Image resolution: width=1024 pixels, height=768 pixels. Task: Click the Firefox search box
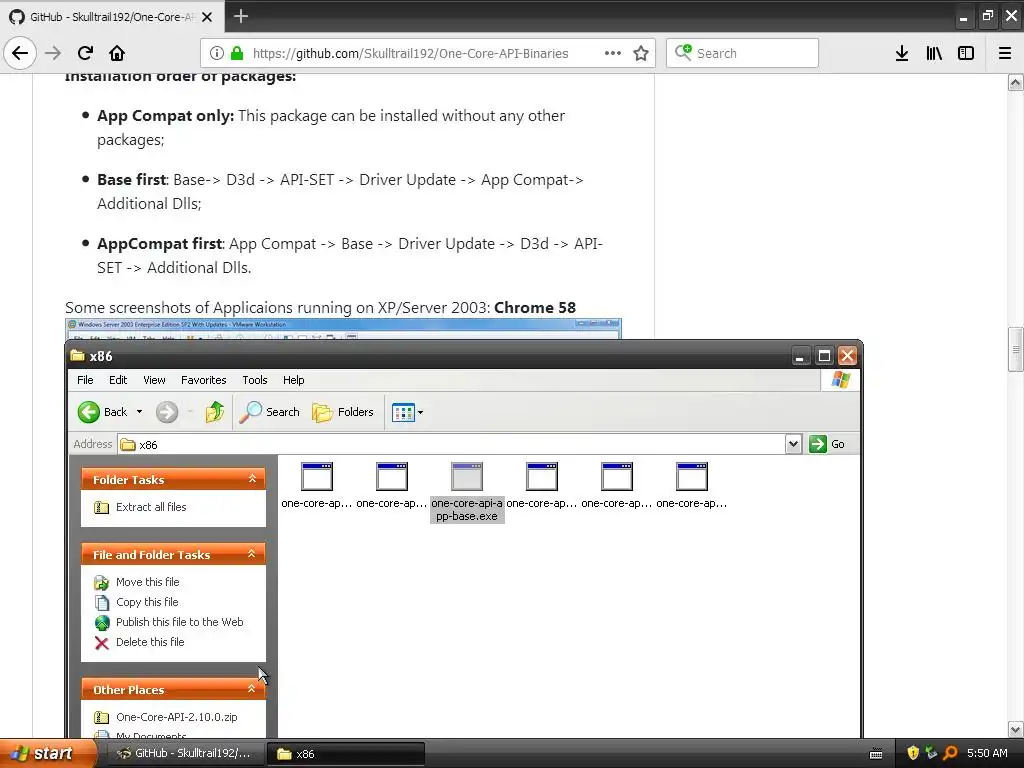(742, 53)
